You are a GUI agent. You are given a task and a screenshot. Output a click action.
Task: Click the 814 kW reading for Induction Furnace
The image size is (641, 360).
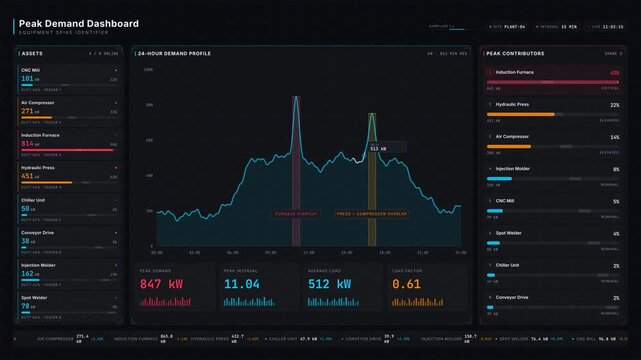pos(30,143)
